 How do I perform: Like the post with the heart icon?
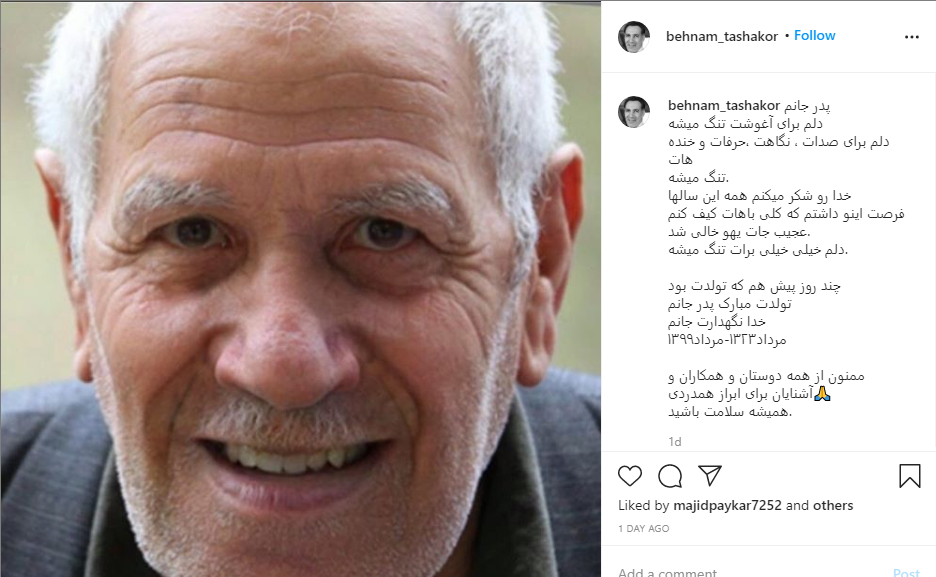pos(630,476)
